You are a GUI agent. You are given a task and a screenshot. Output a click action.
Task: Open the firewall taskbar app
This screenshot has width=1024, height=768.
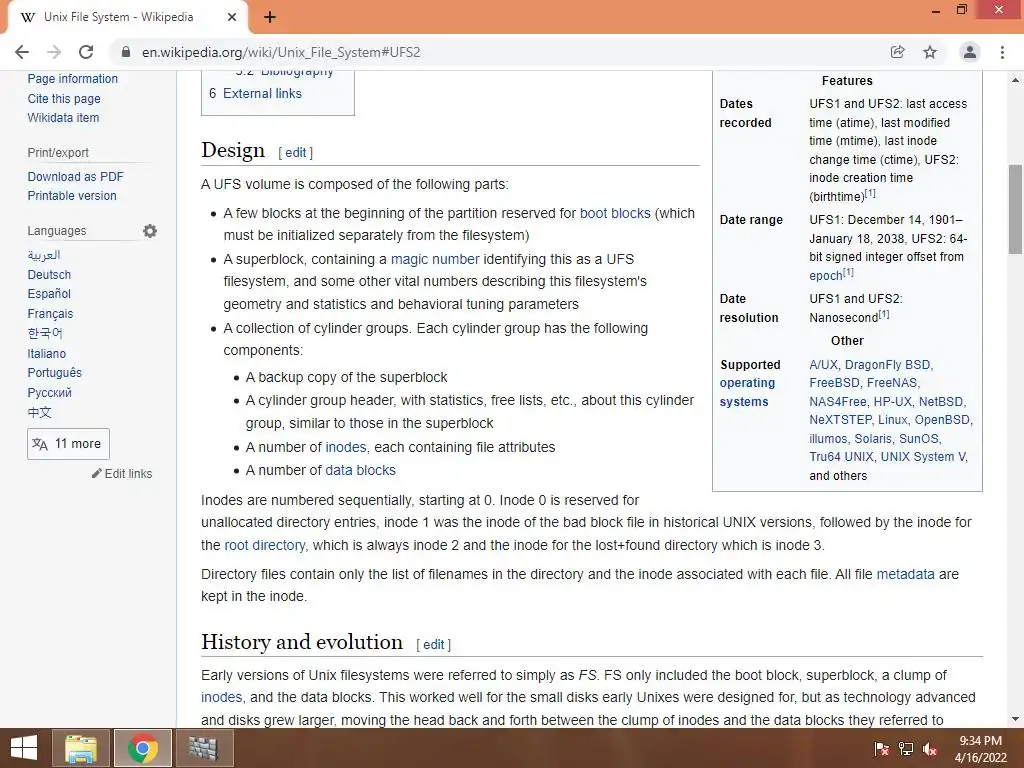point(204,748)
